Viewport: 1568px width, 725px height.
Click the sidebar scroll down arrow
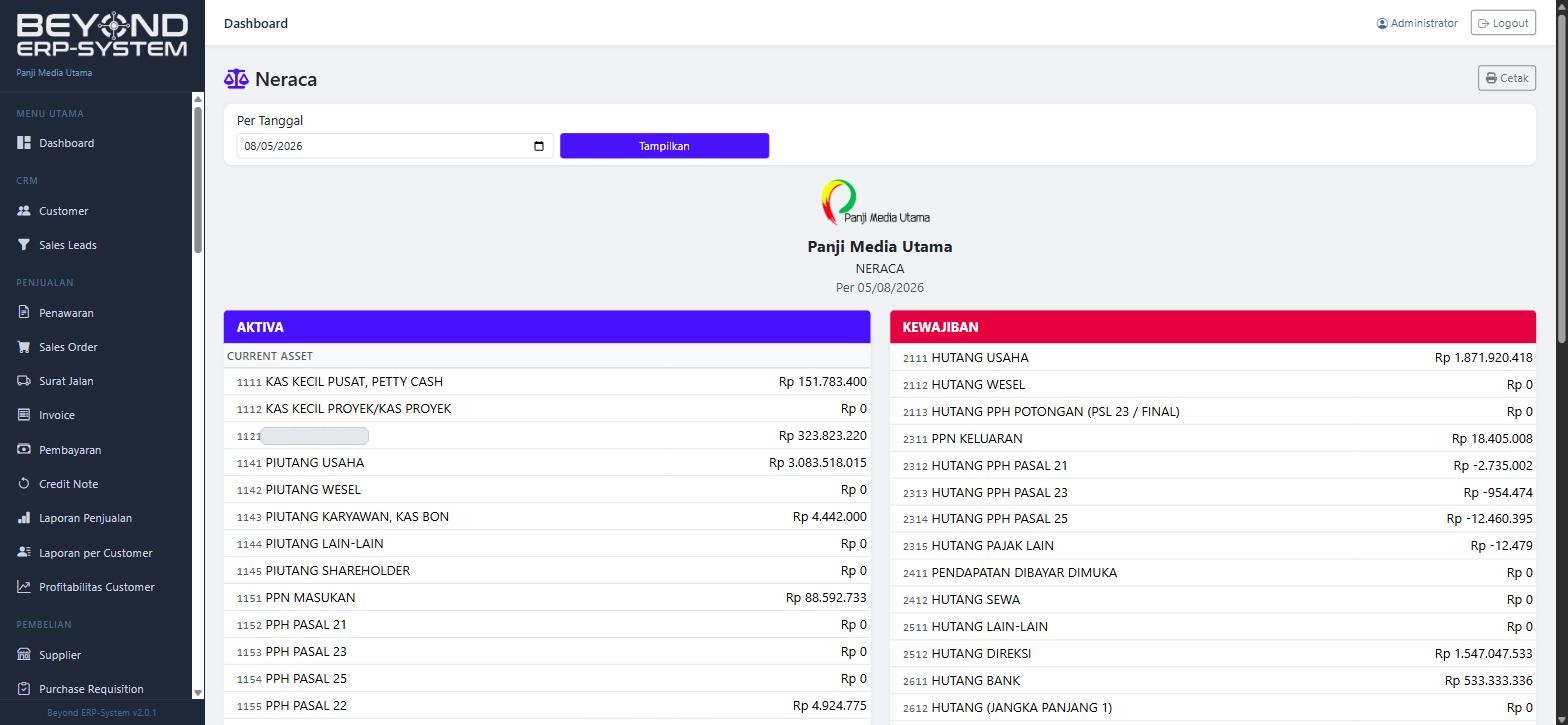point(198,692)
